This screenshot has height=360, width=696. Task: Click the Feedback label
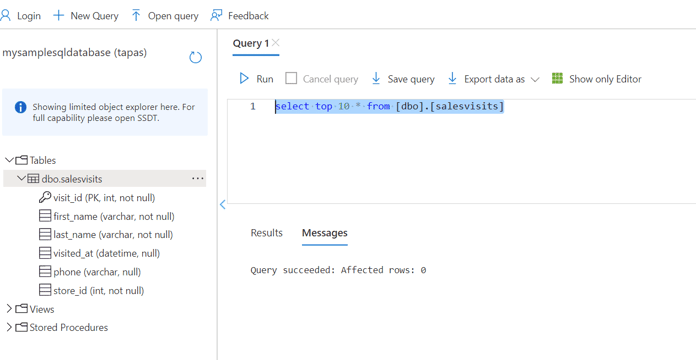tap(248, 16)
